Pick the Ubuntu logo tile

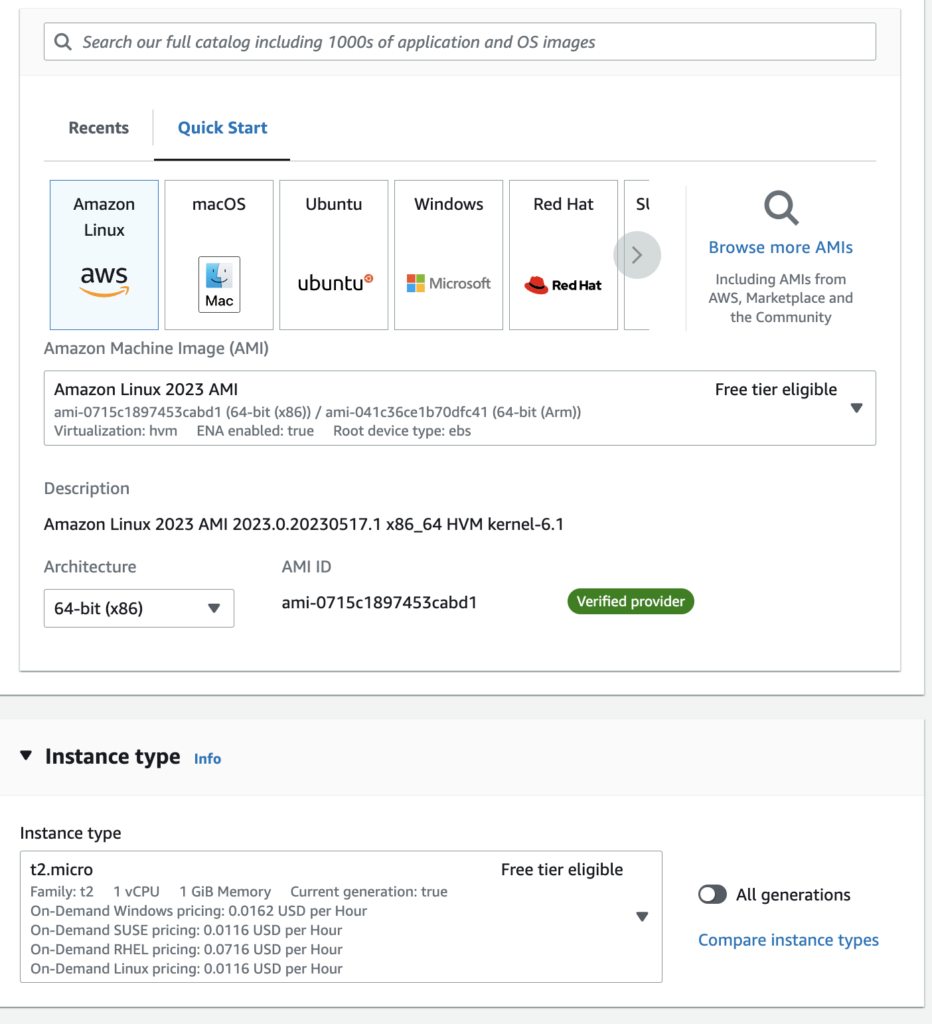pyautogui.click(x=333, y=255)
